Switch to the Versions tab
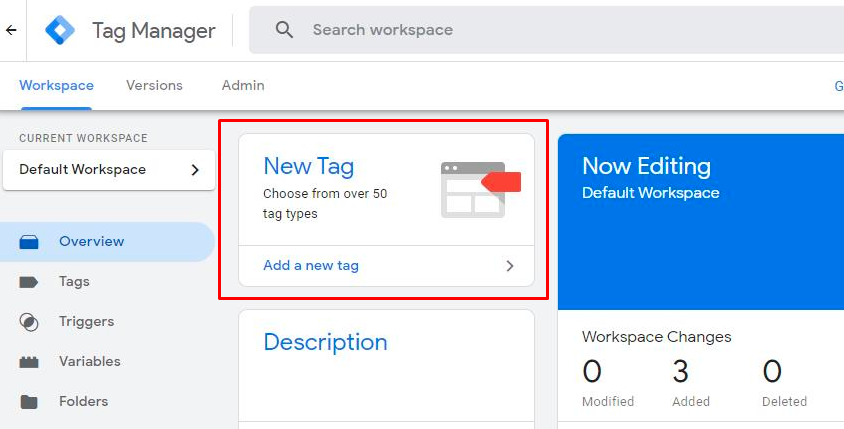 click(x=154, y=86)
